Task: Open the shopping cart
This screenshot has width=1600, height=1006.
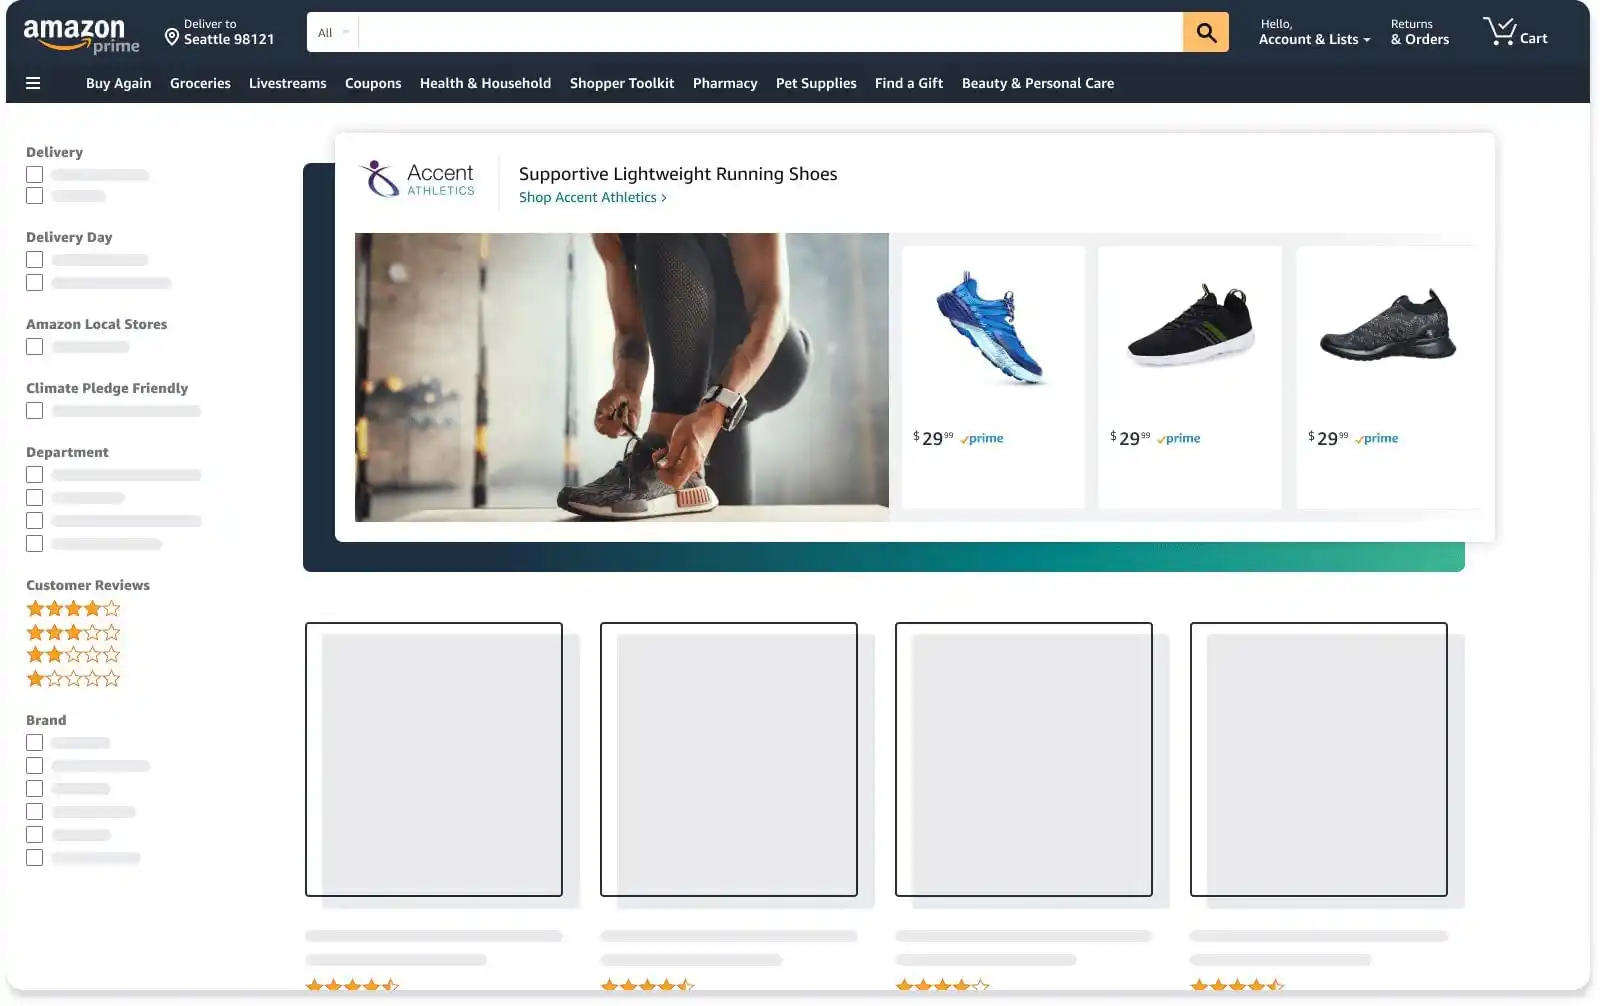Action: click(1515, 32)
